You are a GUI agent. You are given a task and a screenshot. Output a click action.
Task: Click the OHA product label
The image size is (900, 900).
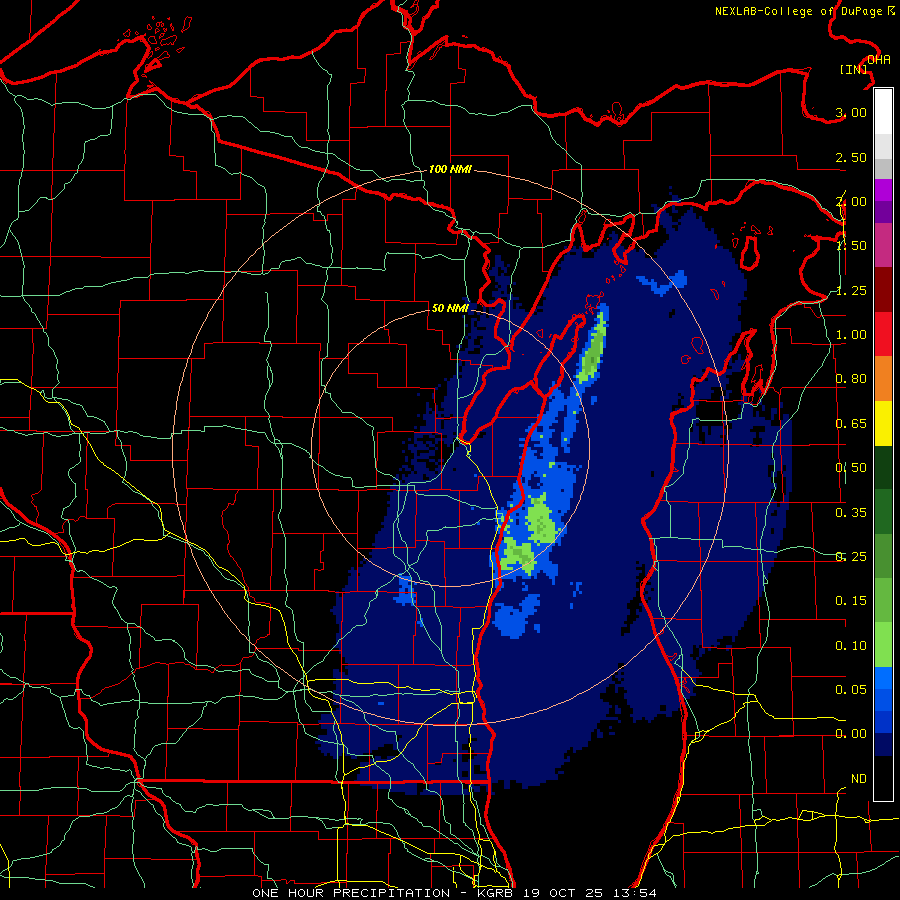point(879,60)
